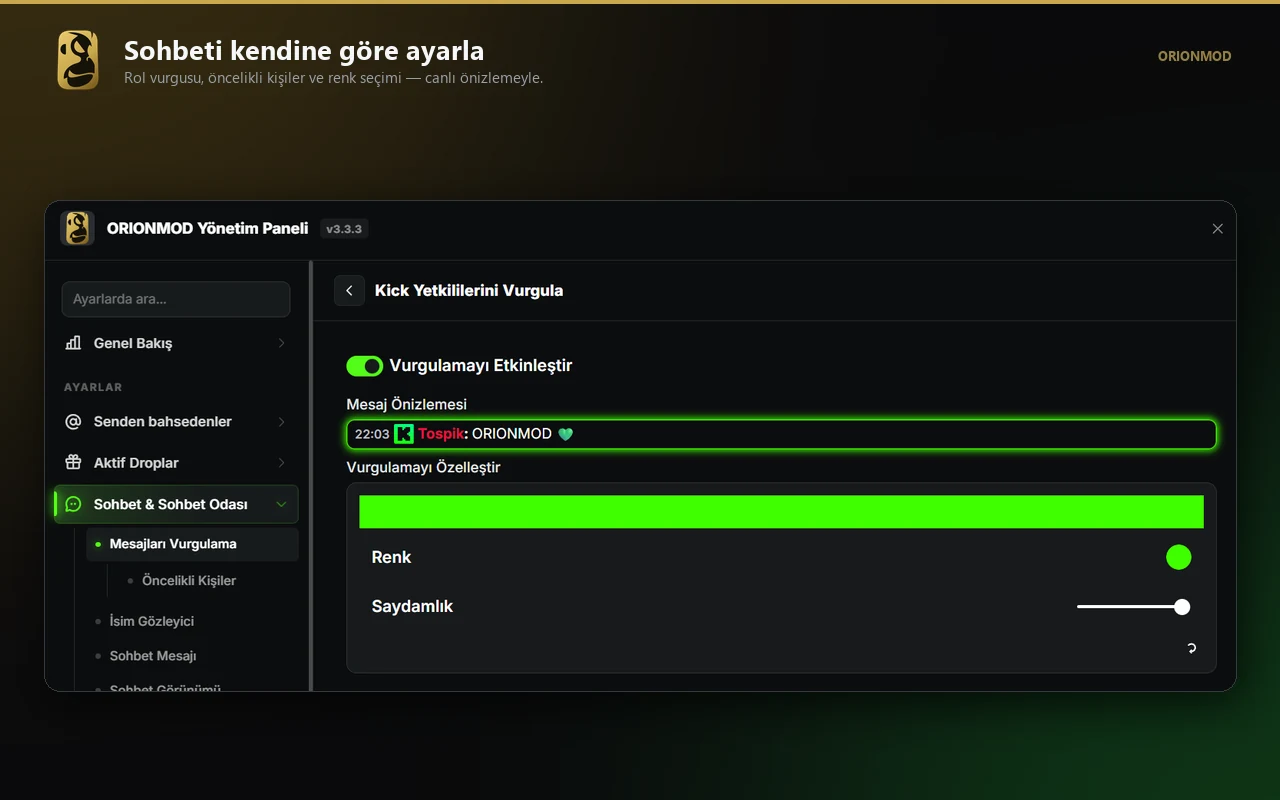Click the wide green color preview bar
The width and height of the screenshot is (1280, 800).
pyautogui.click(x=781, y=512)
